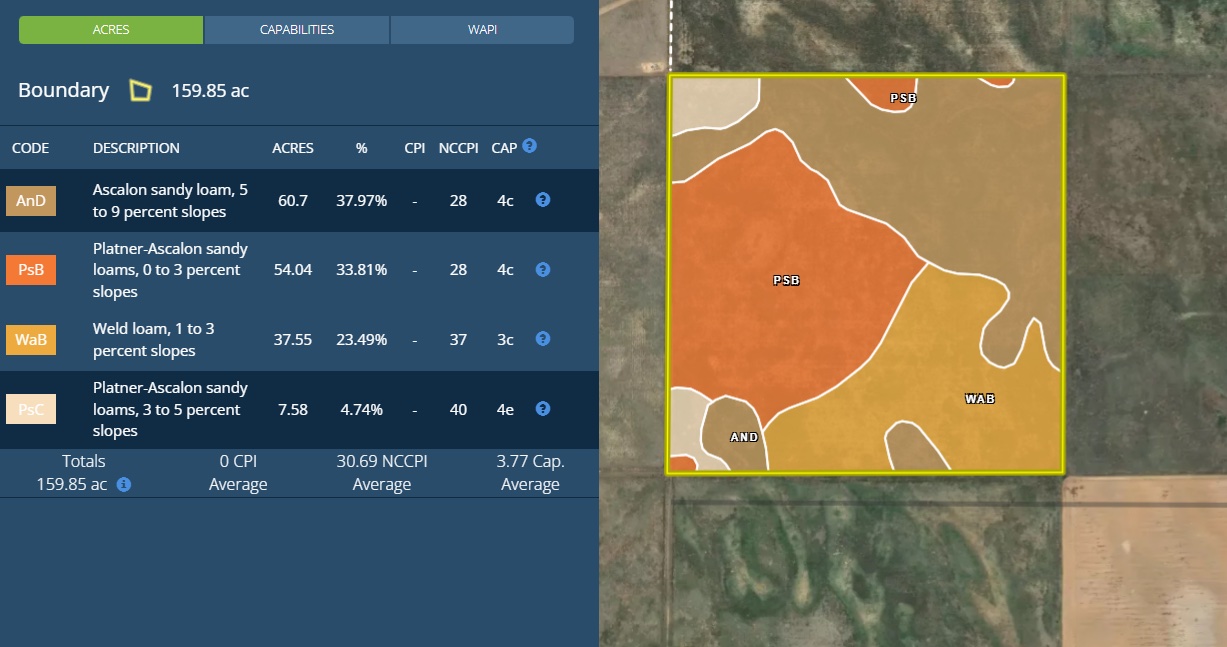Click the yellow boundary polygon icon
Image resolution: width=1227 pixels, height=647 pixels.
click(140, 91)
